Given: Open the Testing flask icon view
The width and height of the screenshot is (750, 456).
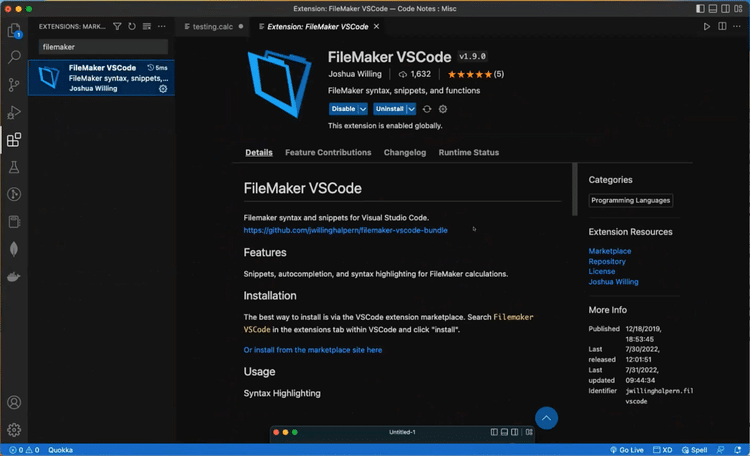Looking at the screenshot, I should tap(14, 167).
